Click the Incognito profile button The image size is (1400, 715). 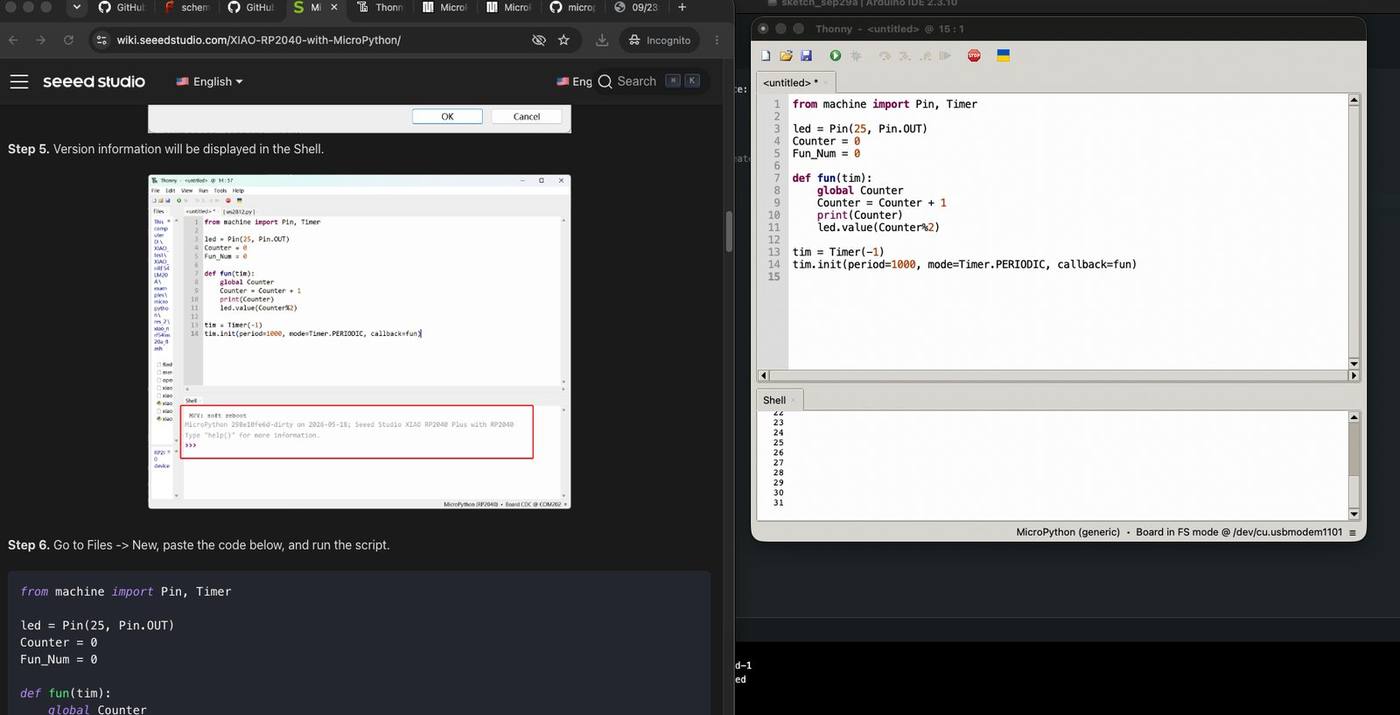[659, 40]
